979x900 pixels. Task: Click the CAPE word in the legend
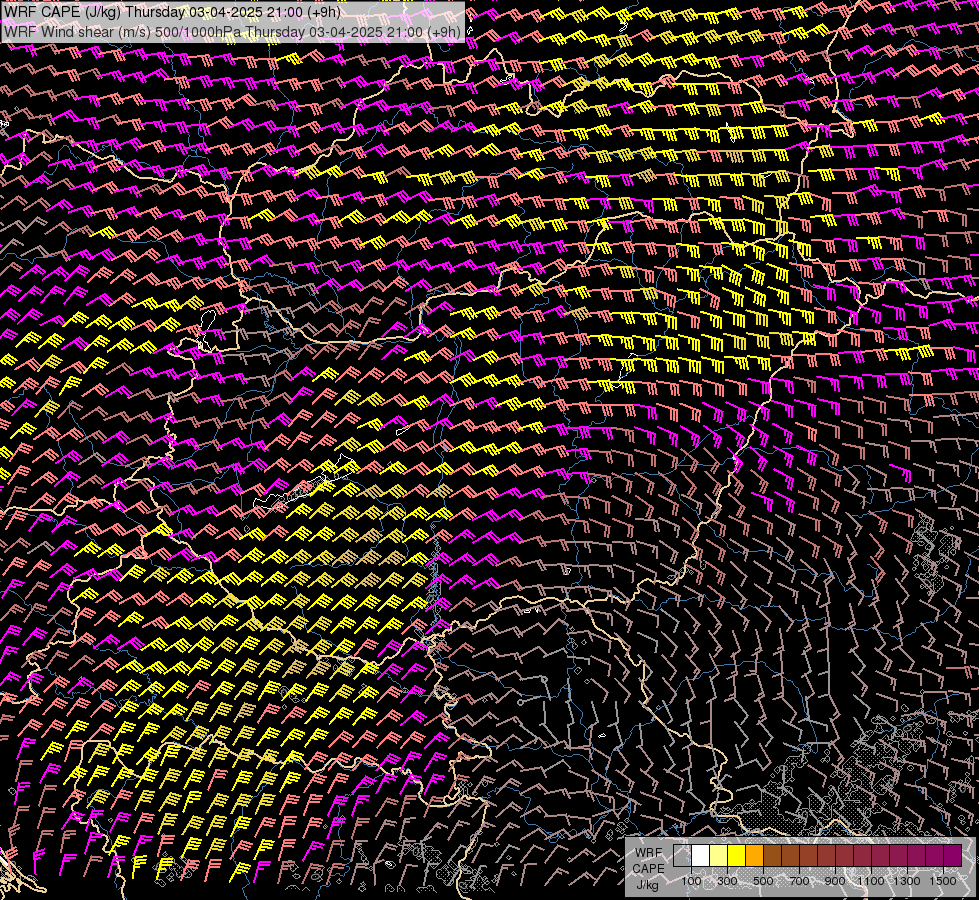[648, 869]
